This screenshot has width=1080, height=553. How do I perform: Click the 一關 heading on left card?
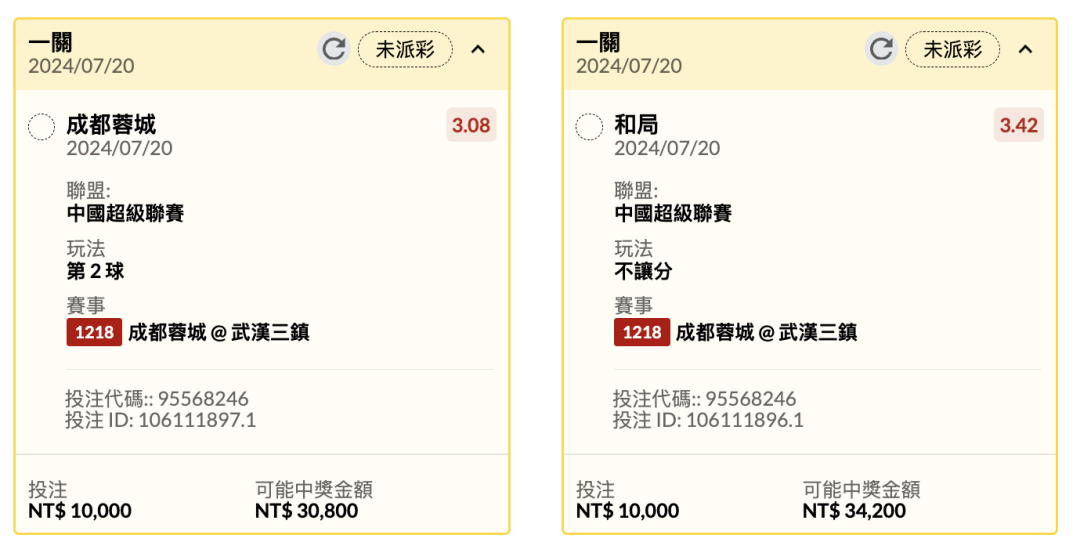tap(50, 42)
